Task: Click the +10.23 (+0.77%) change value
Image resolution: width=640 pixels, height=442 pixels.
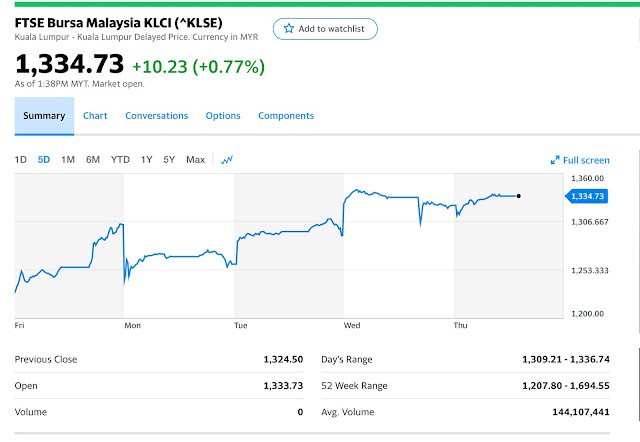Action: pyautogui.click(x=198, y=67)
